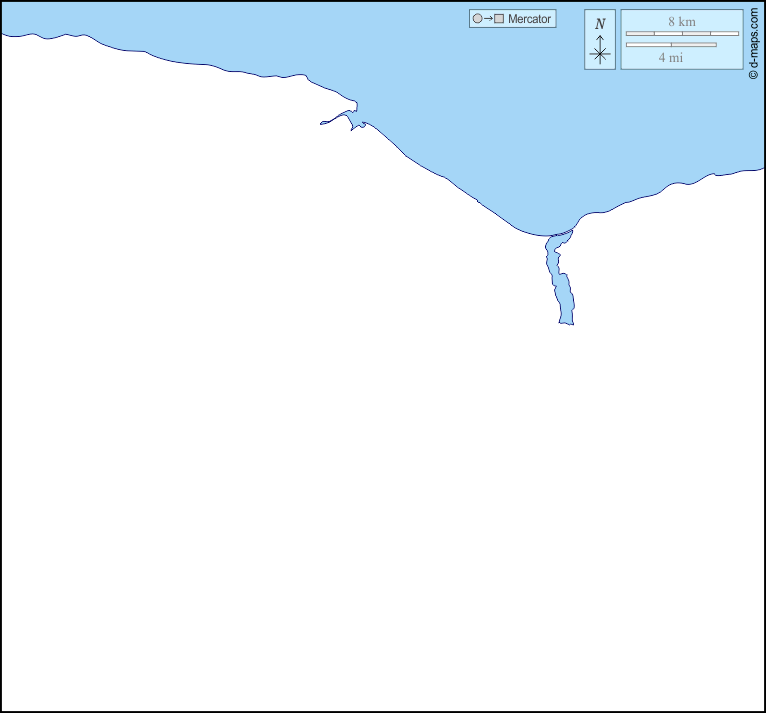Click the kilometer scale bar
766x713 pixels.
click(682, 33)
